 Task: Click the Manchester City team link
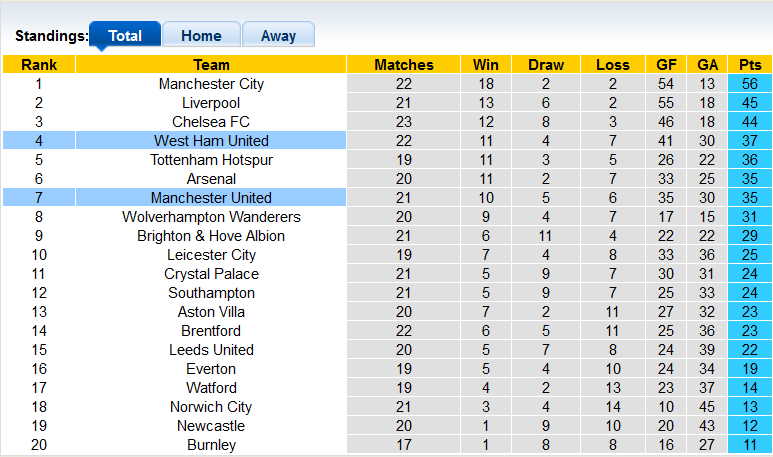[x=211, y=84]
